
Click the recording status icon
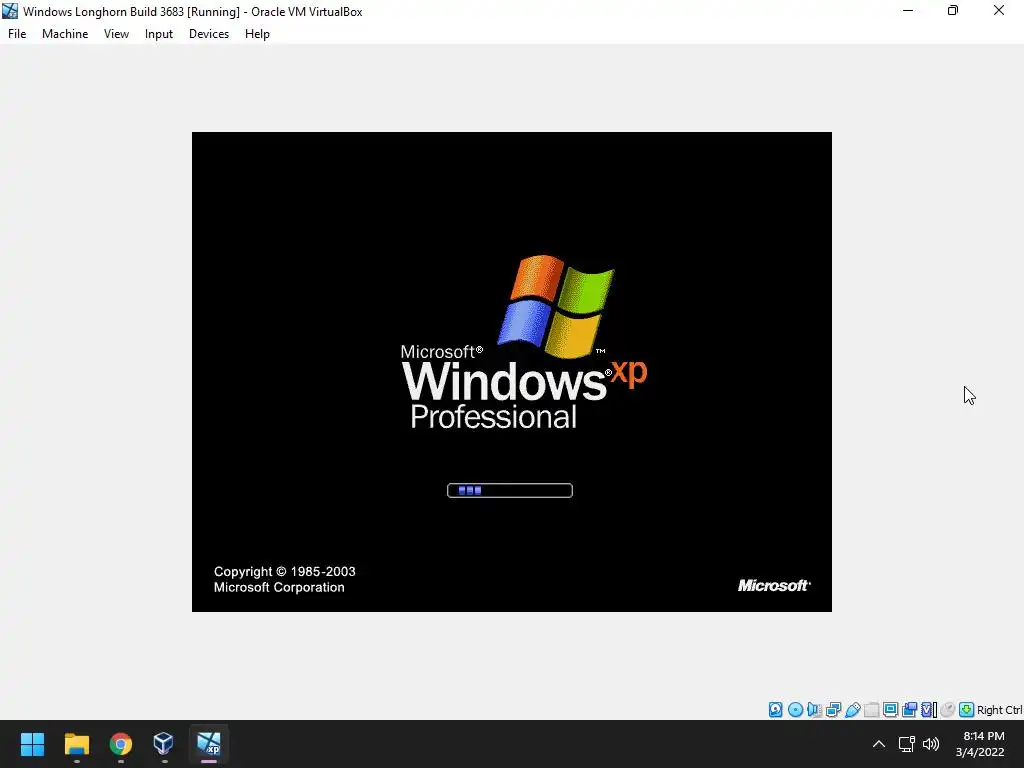(909, 710)
